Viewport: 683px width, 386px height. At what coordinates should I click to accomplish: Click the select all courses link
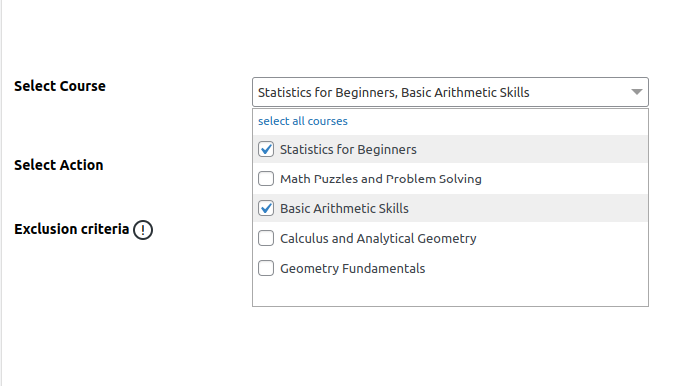[x=303, y=121]
